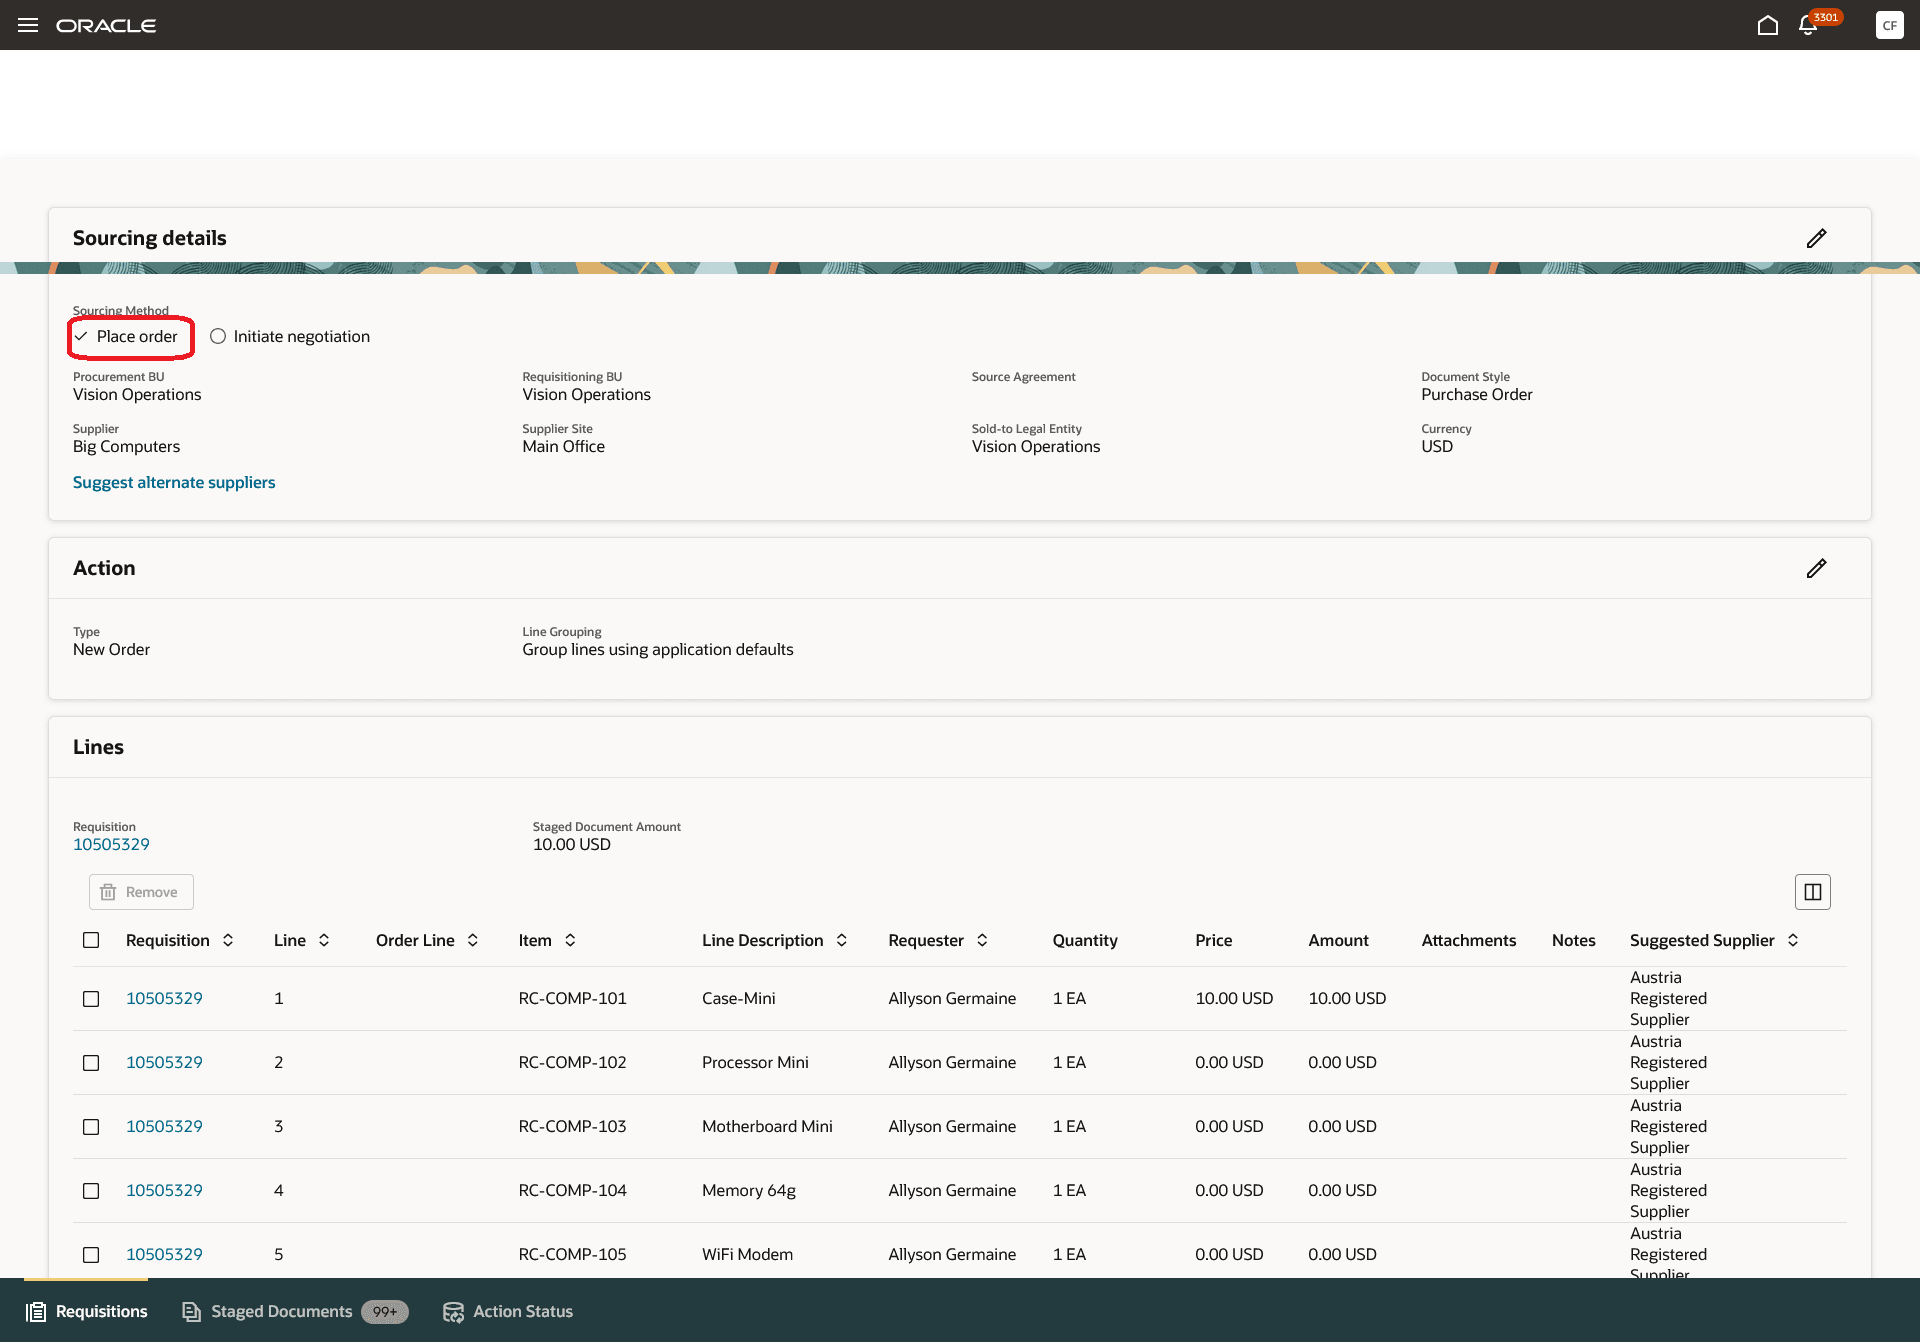The height and width of the screenshot is (1342, 1920).
Task: Sort by the Suggested Supplier column
Action: tap(1793, 940)
